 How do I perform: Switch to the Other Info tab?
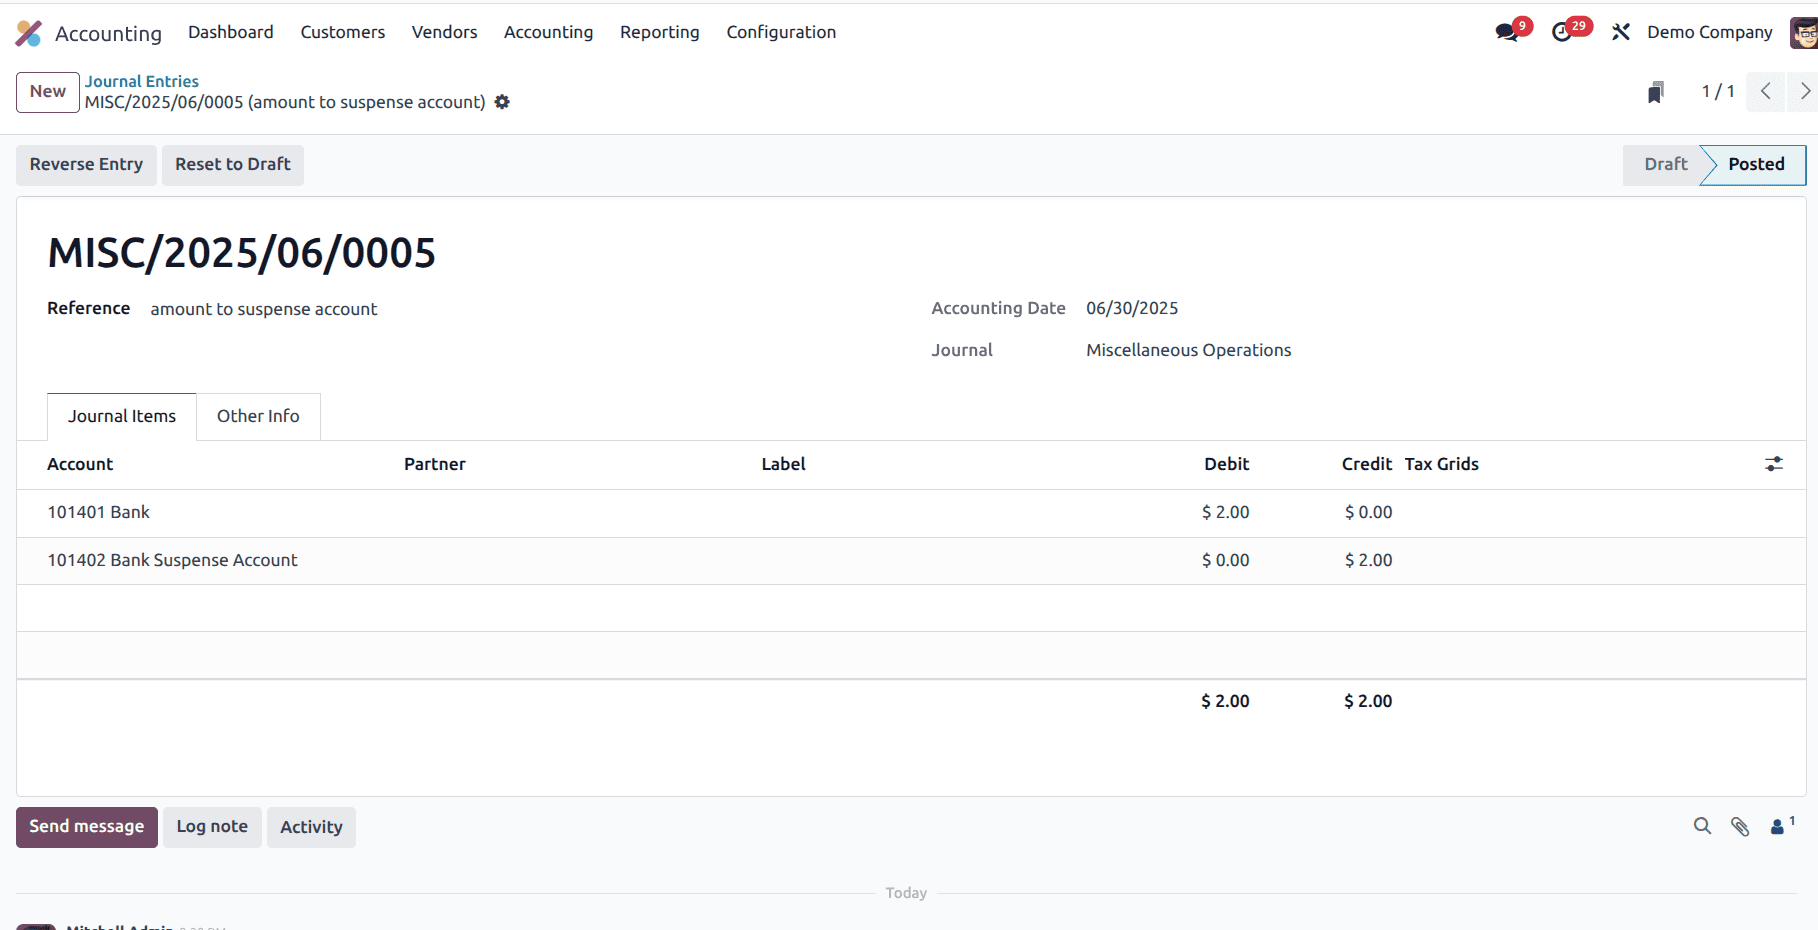pyautogui.click(x=258, y=416)
